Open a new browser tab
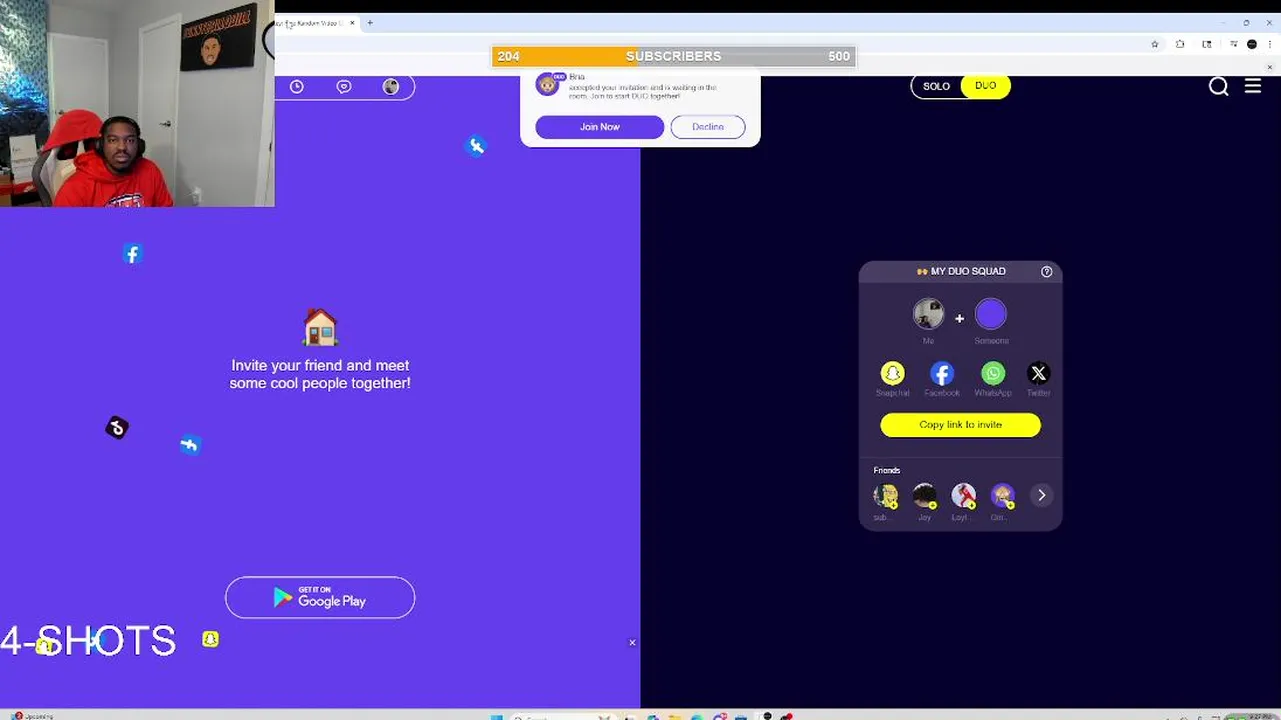Screen dimensions: 1281x720 [370, 23]
